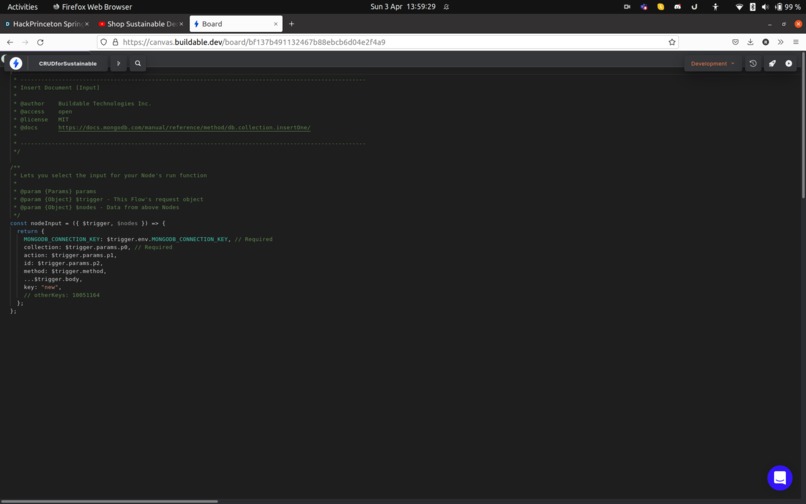Close the Board tab
The height and width of the screenshot is (504, 806).
click(276, 24)
